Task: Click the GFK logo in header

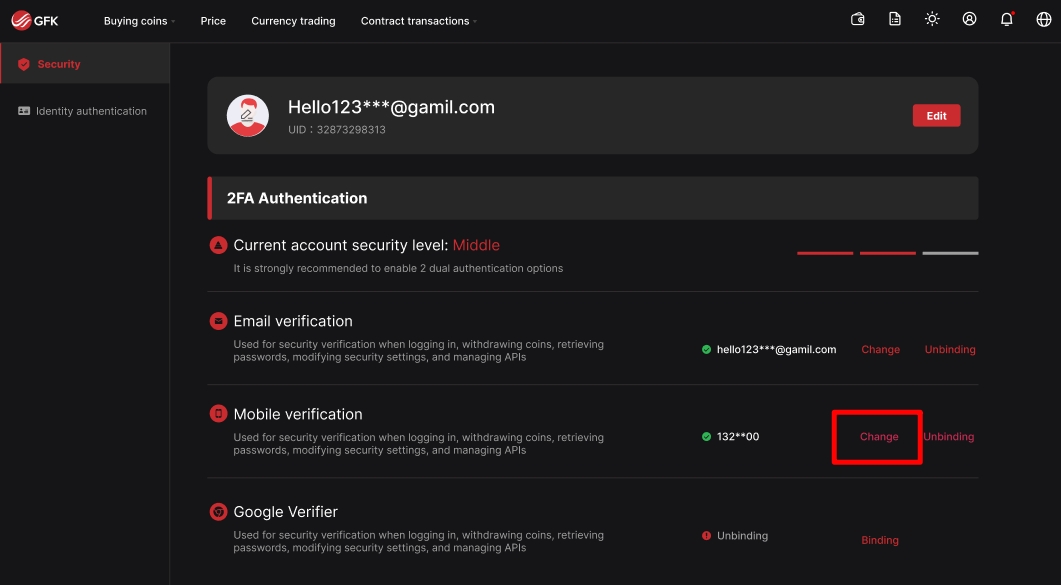Action: [x=35, y=20]
